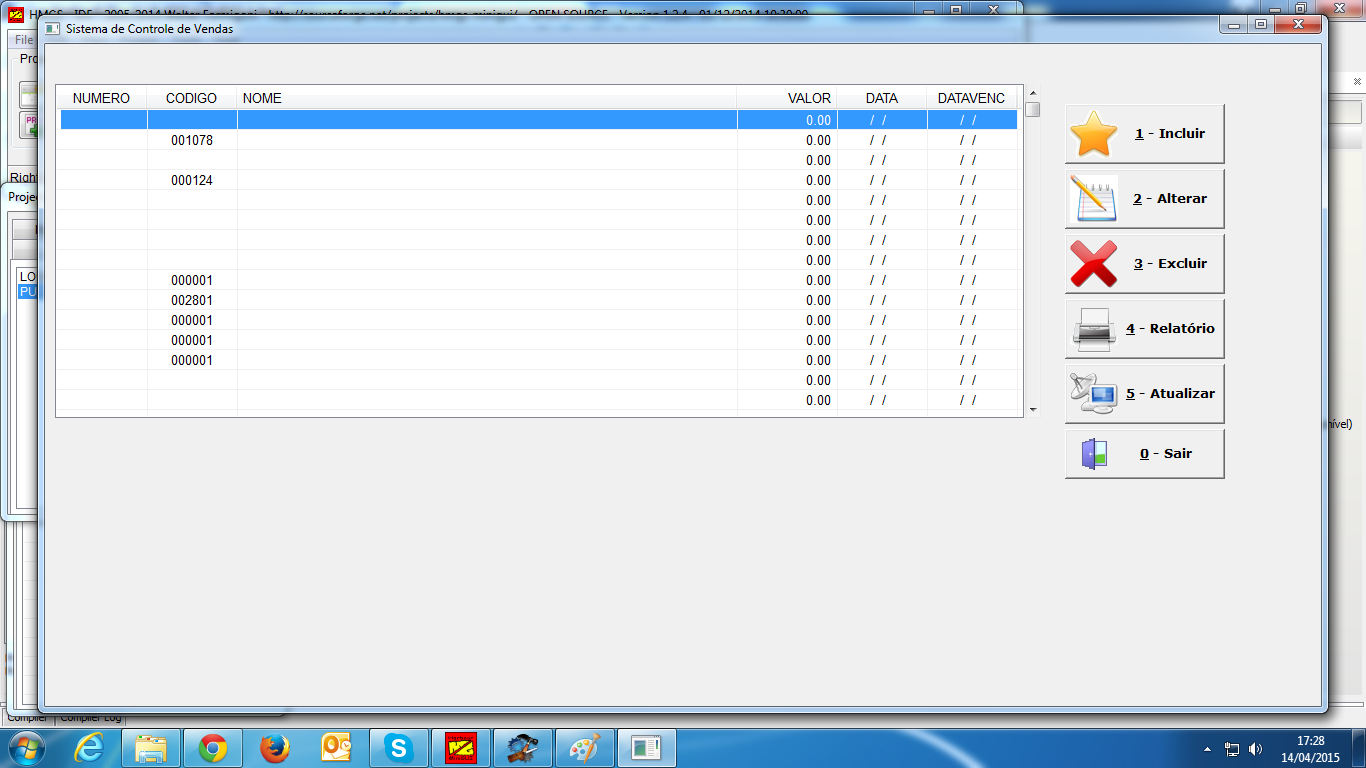Open the taskbar clock showing 17:28
Image resolution: width=1366 pixels, height=768 pixels.
(1310, 748)
